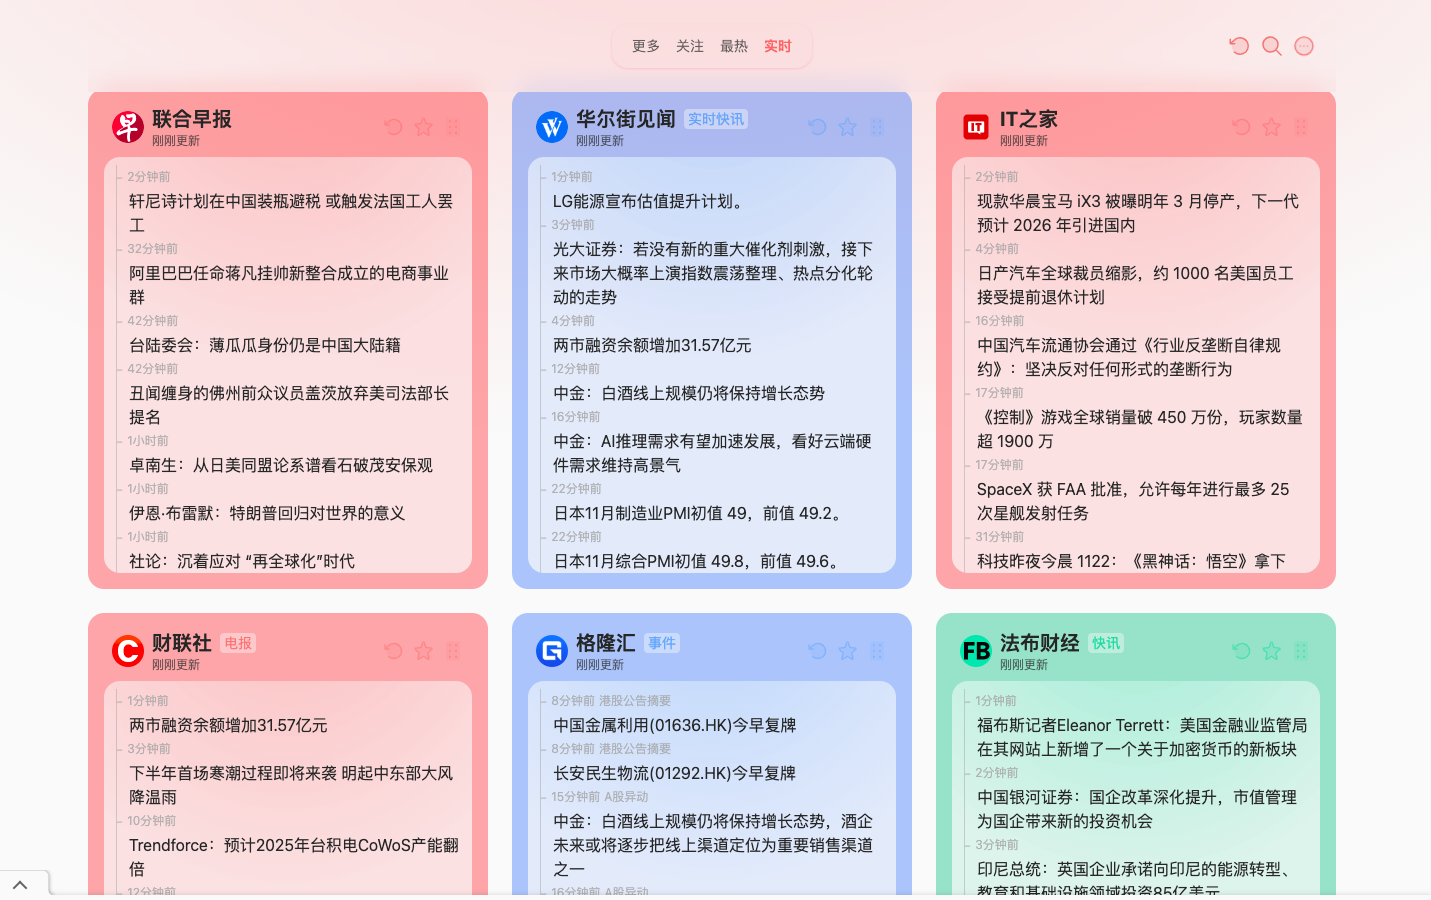Click the drag handle on IT之家 card
The height and width of the screenshot is (900, 1431).
(x=1301, y=127)
